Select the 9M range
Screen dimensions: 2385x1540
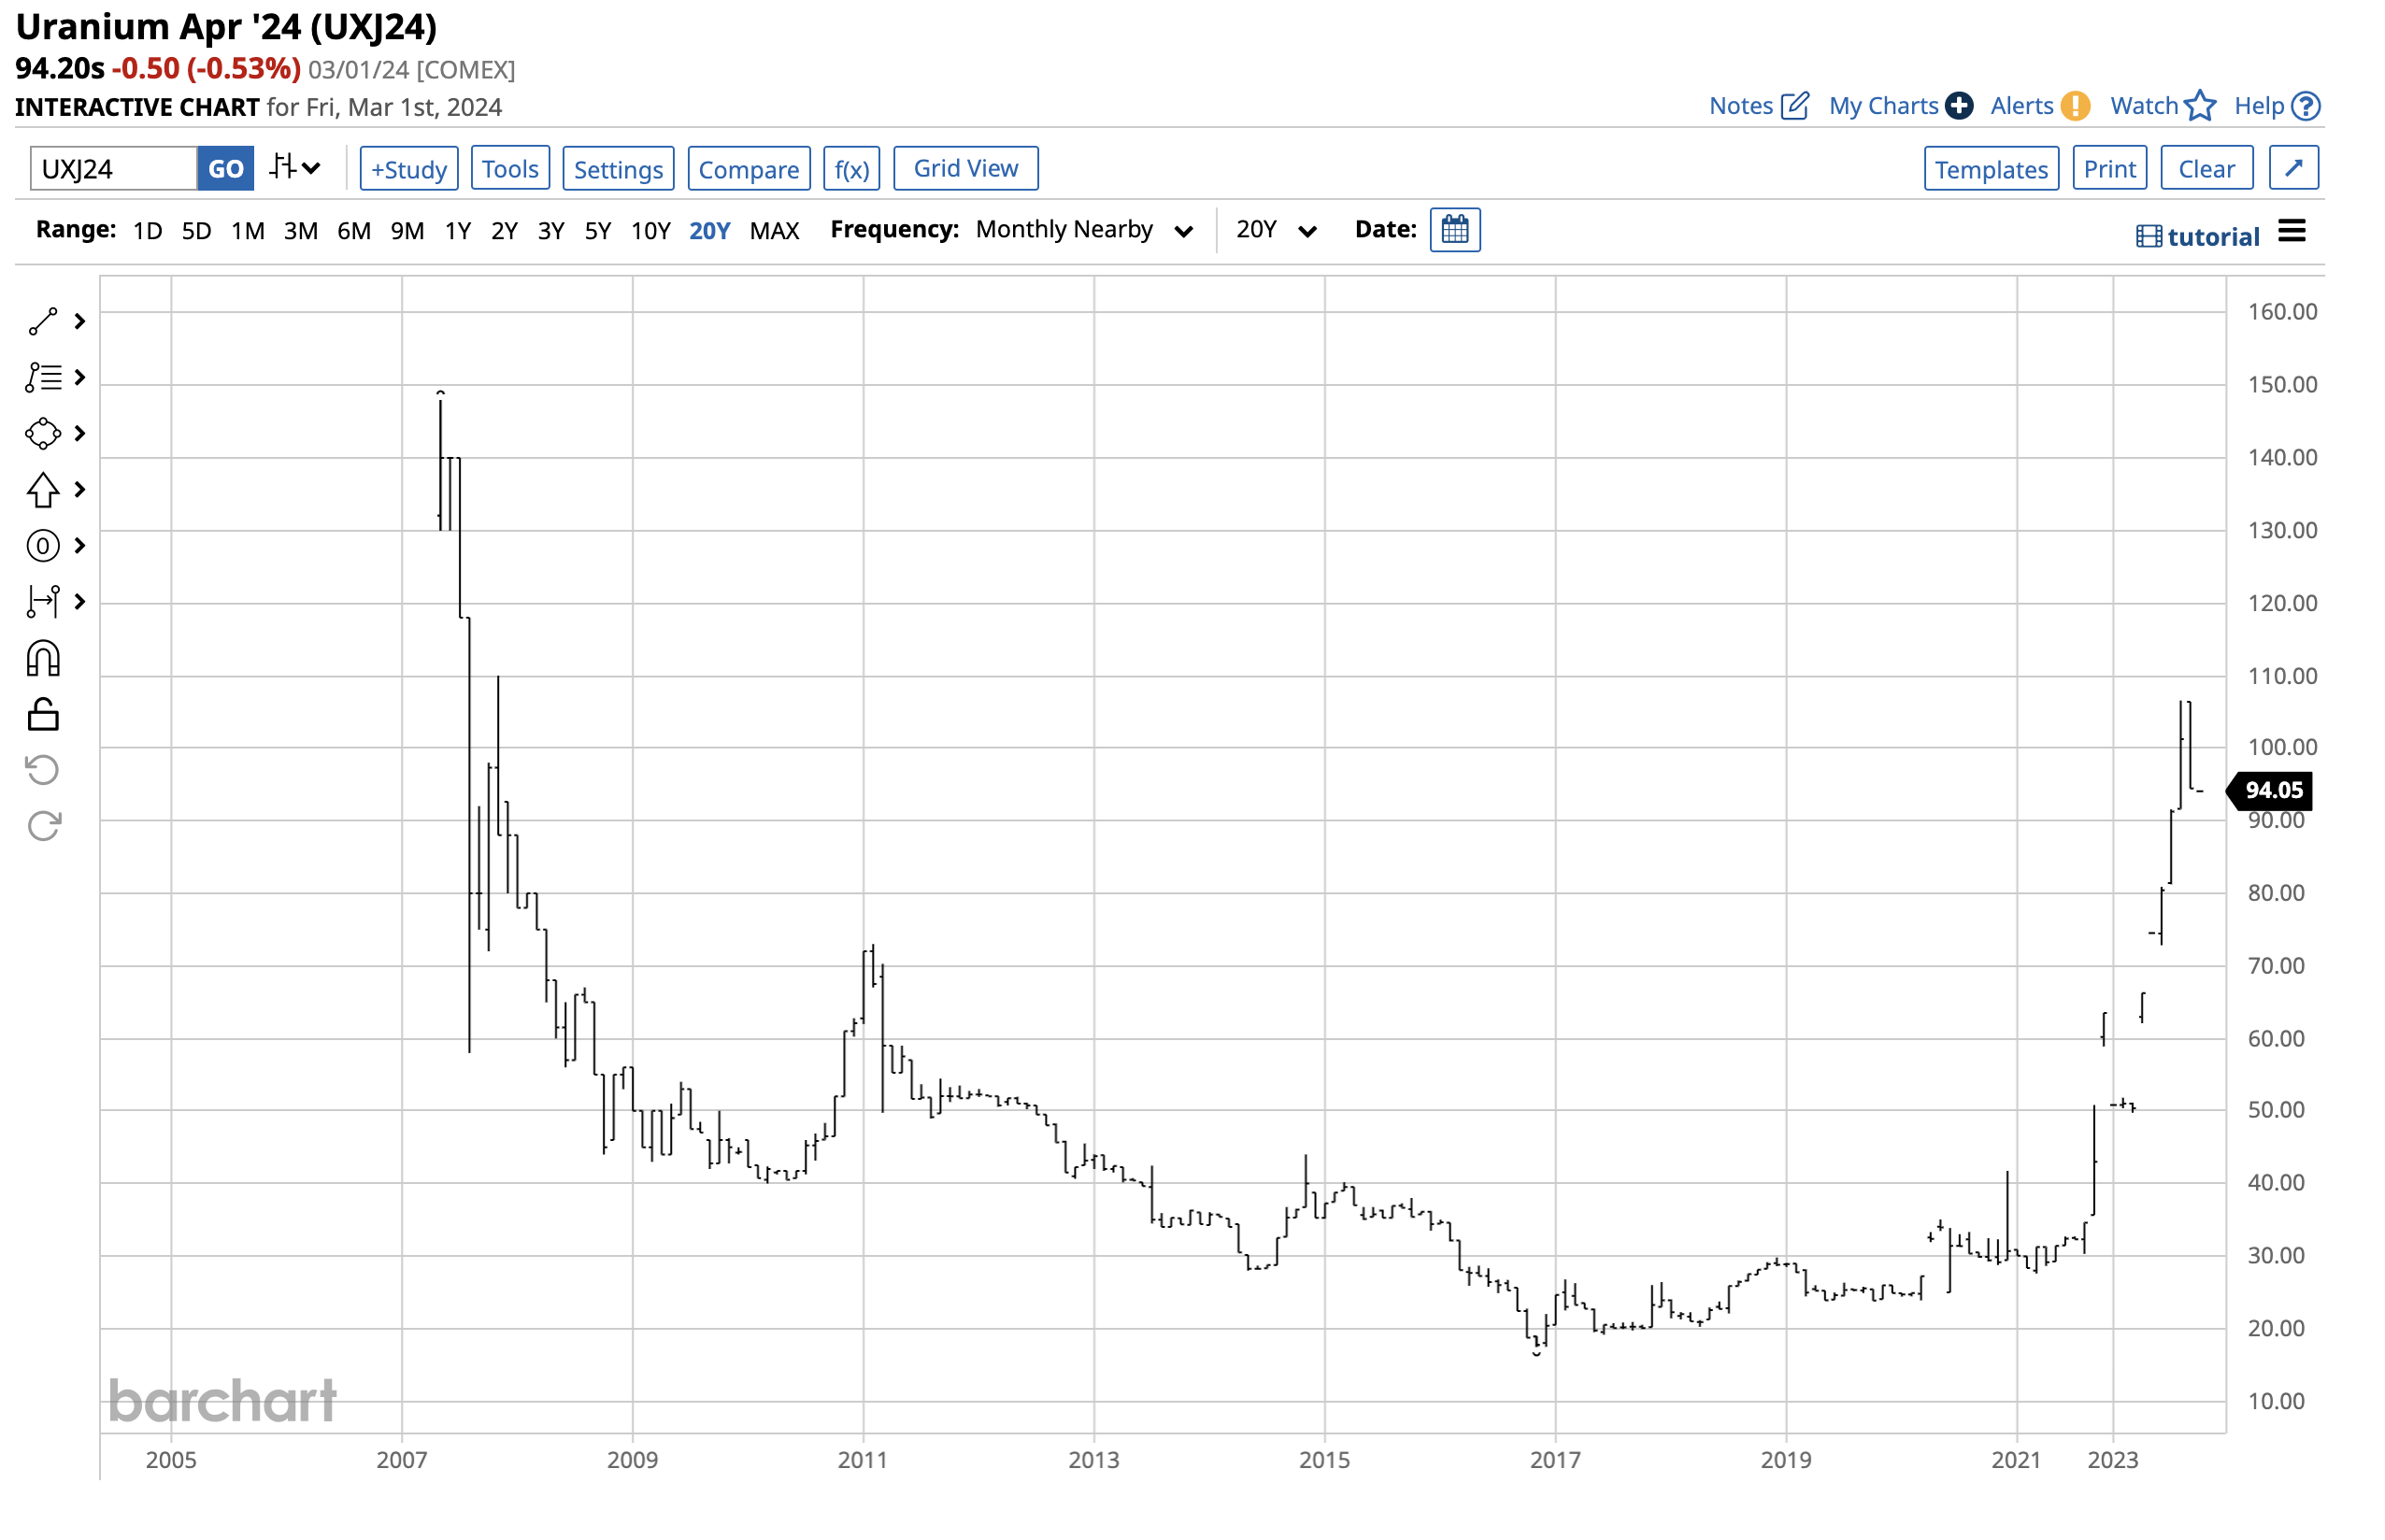pyautogui.click(x=407, y=230)
